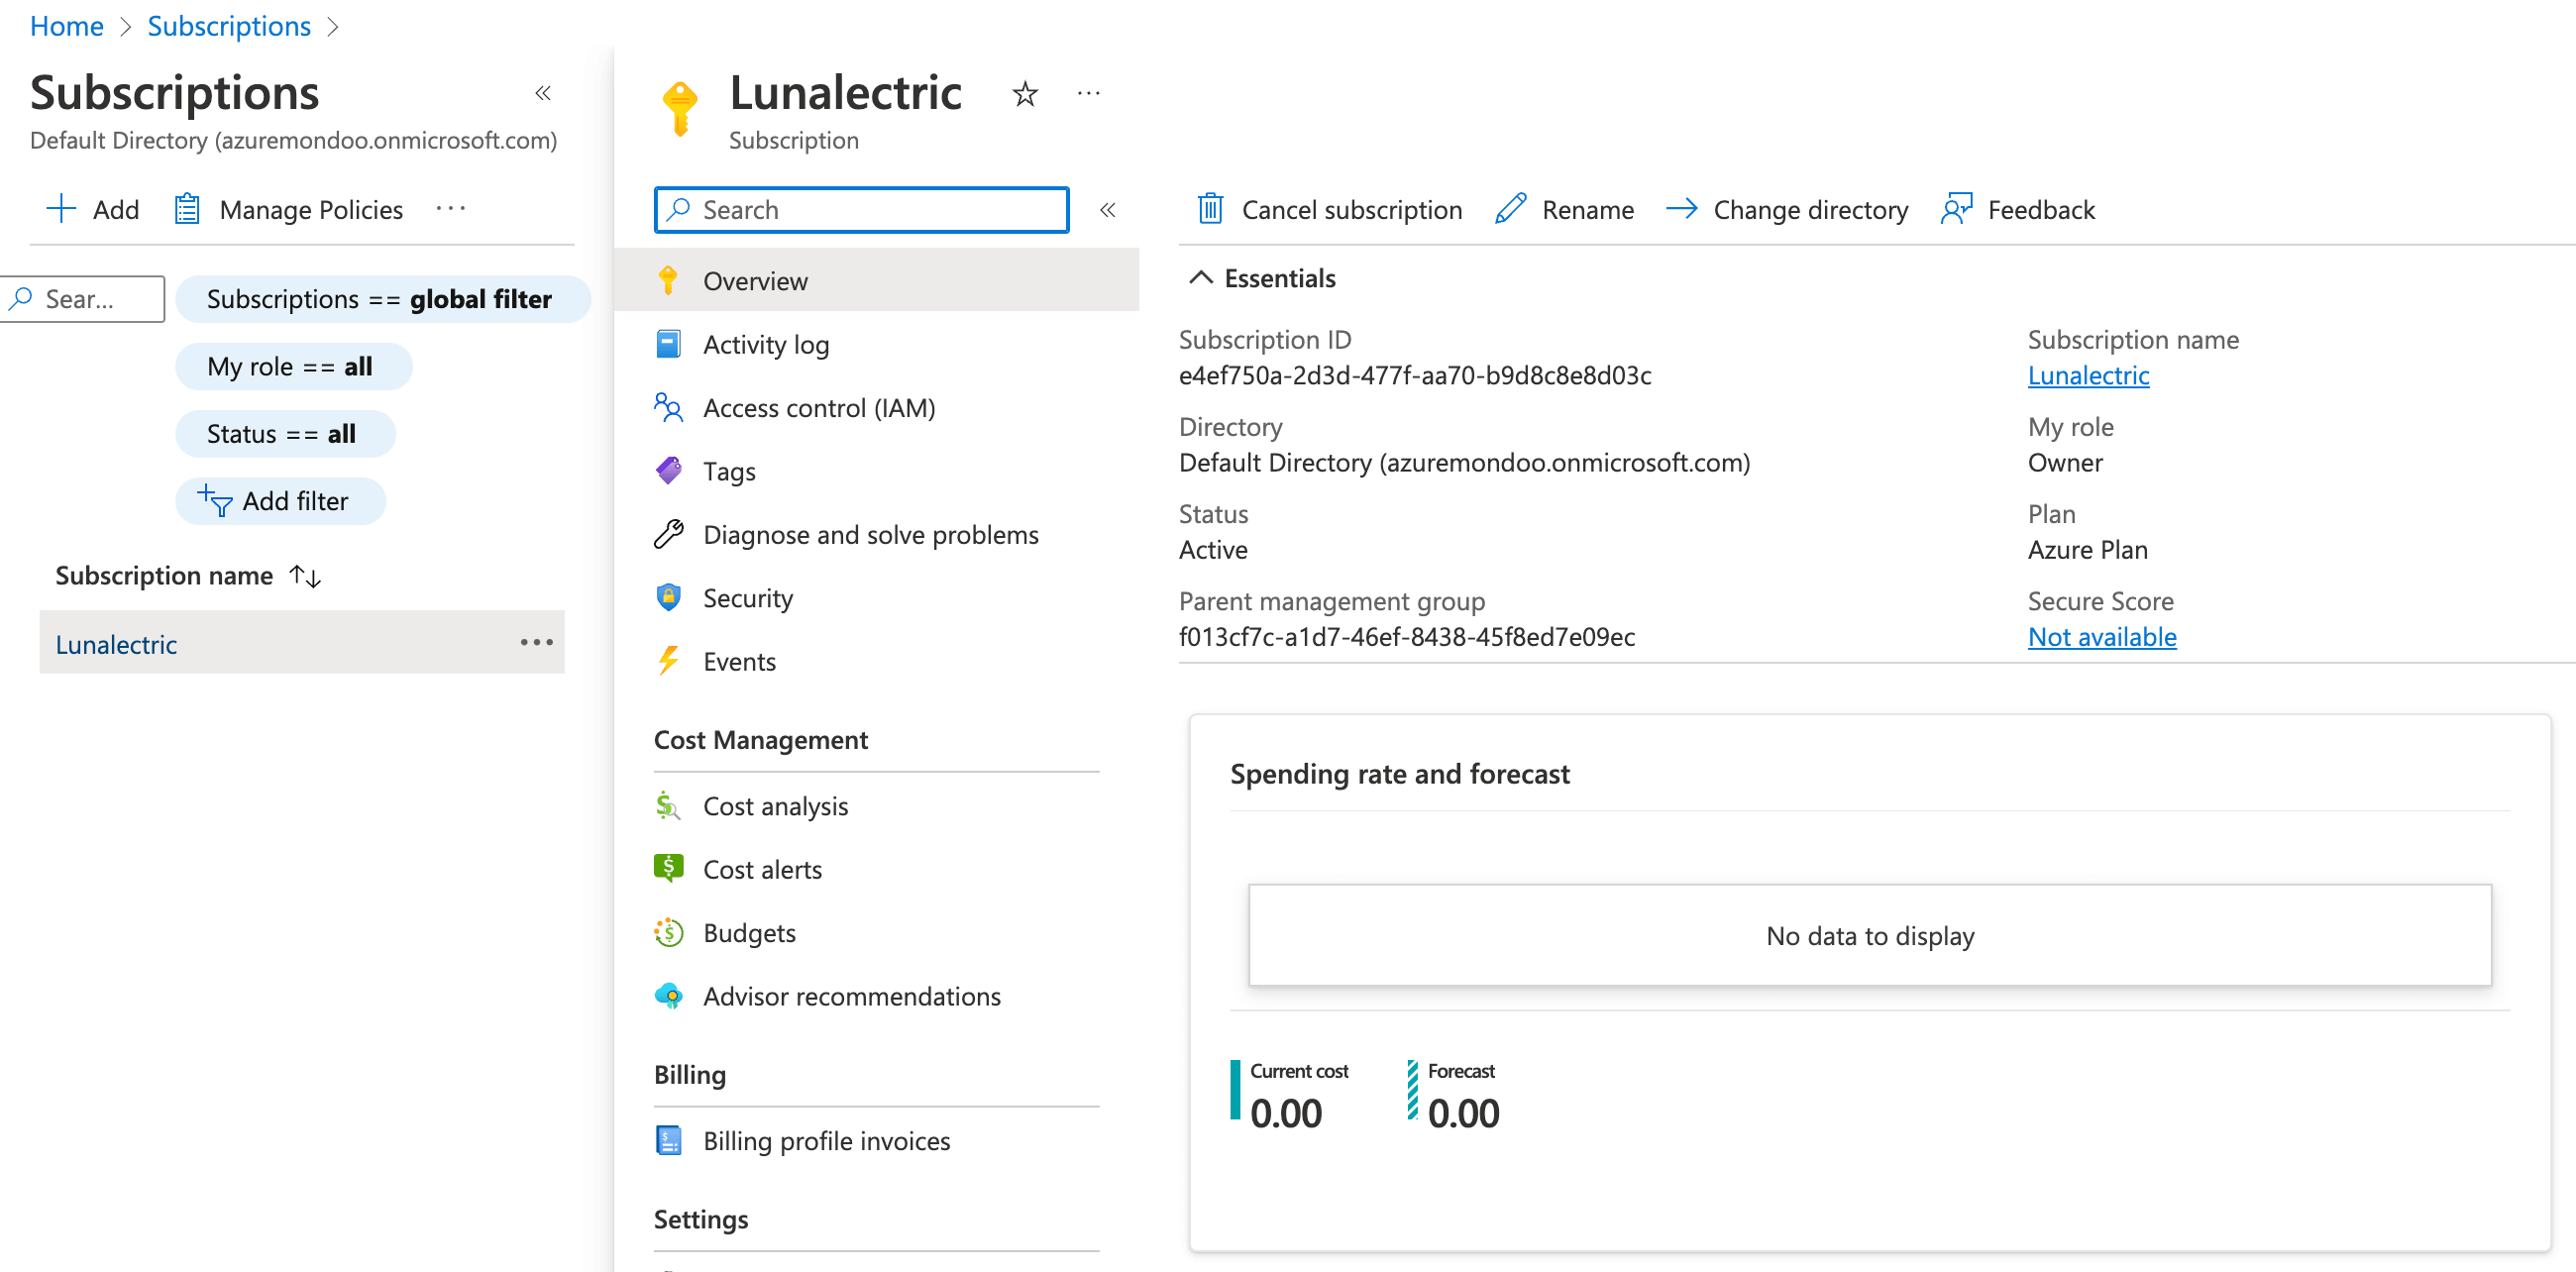The width and height of the screenshot is (2576, 1272).
Task: Open the Tags page for Lunalectric
Action: coord(728,470)
